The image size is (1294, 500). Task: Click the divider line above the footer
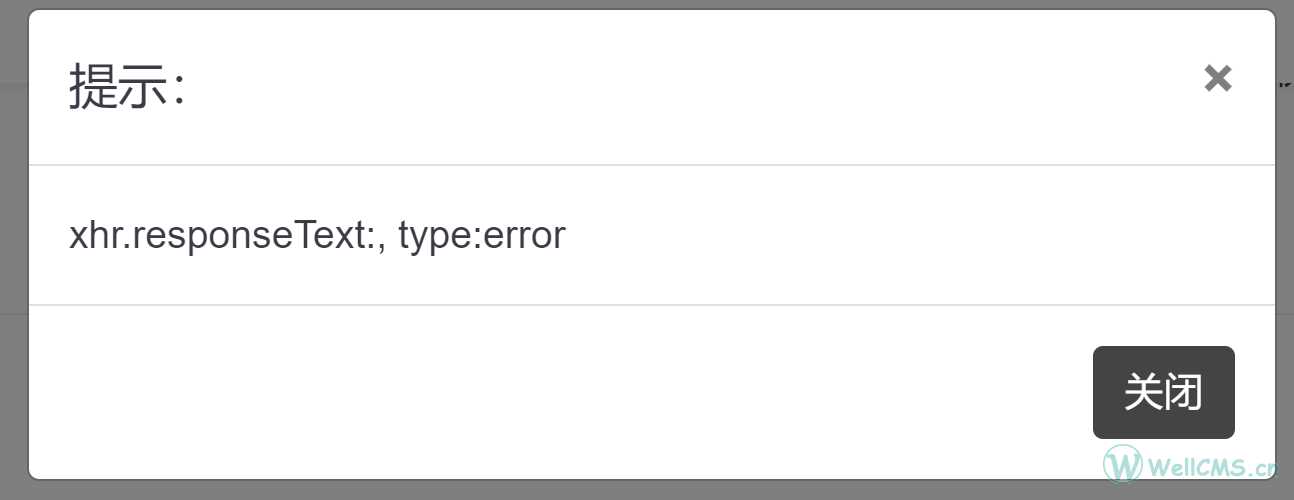pyautogui.click(x=652, y=304)
